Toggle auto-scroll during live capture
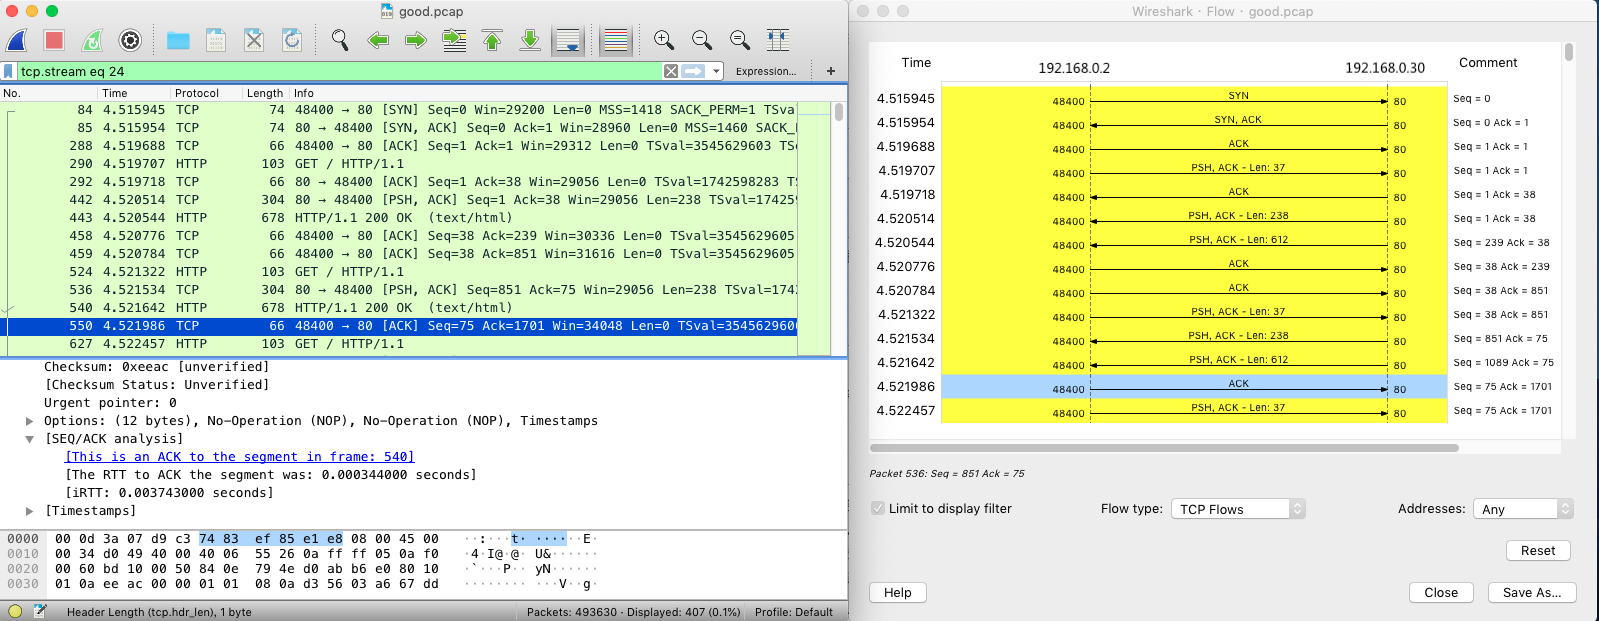This screenshot has width=1599, height=621. (568, 40)
